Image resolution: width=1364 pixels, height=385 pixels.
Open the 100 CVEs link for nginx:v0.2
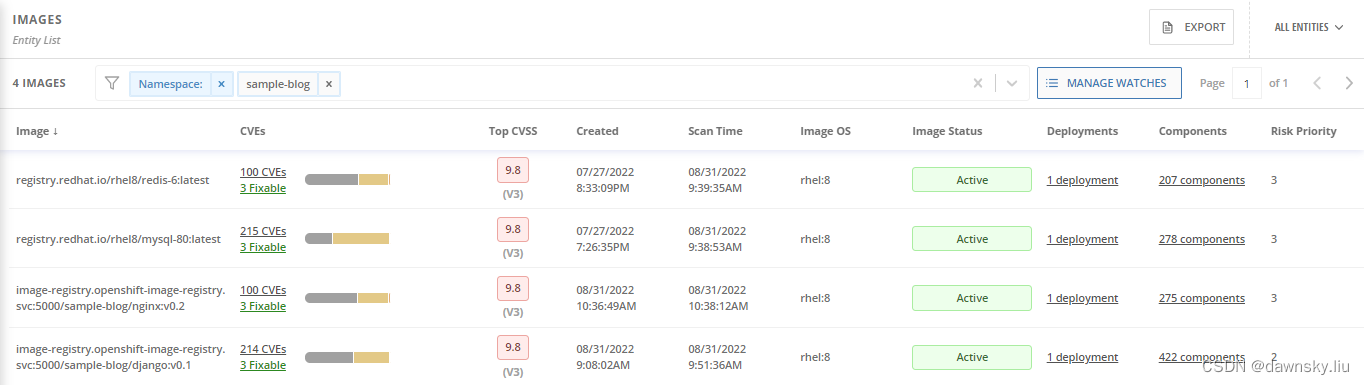(x=263, y=290)
